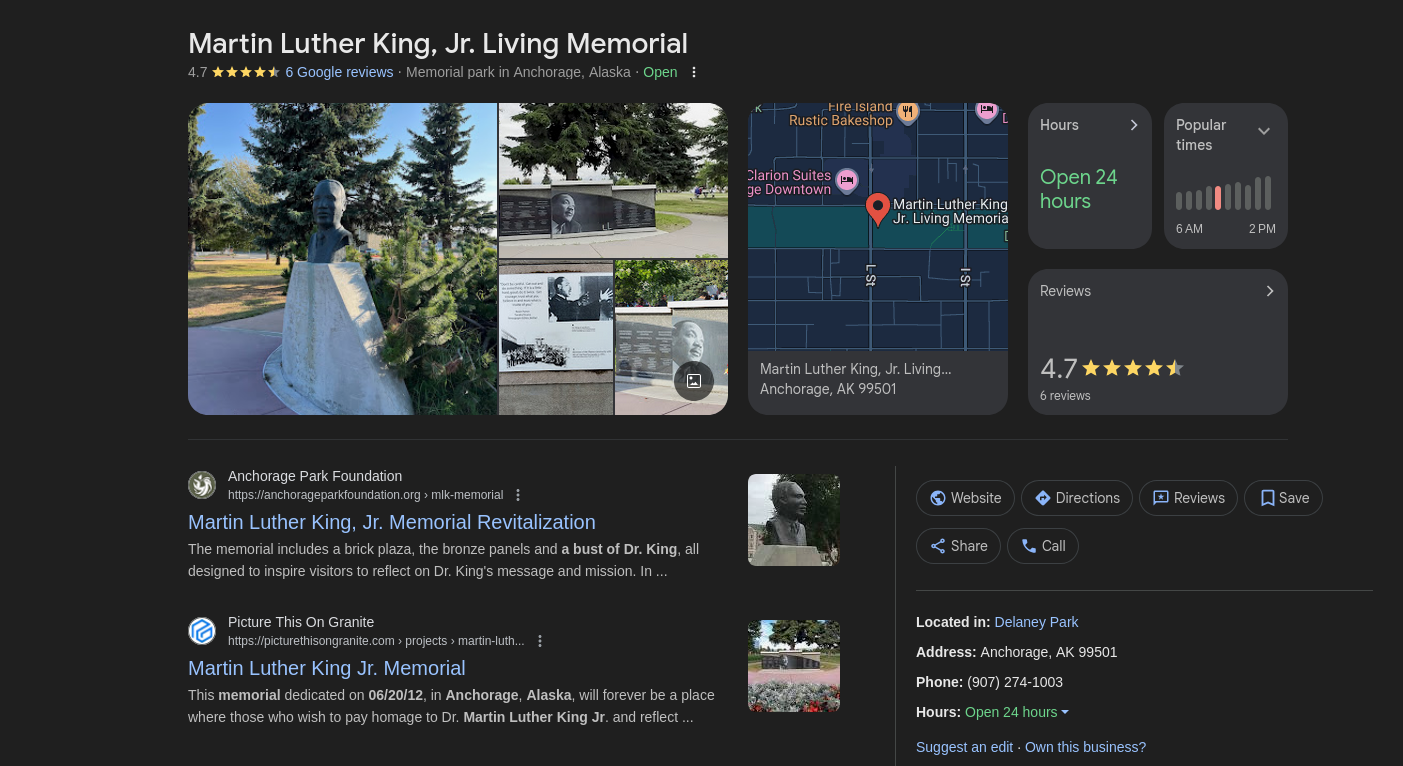The image size is (1403, 766).
Task: Click Picture This On Granite favicon
Action: tap(202, 631)
